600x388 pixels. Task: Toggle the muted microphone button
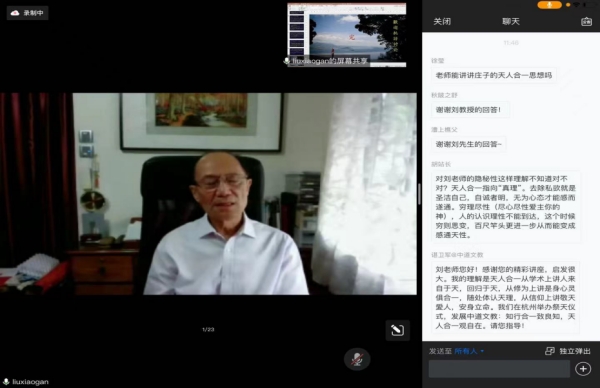(x=357, y=359)
